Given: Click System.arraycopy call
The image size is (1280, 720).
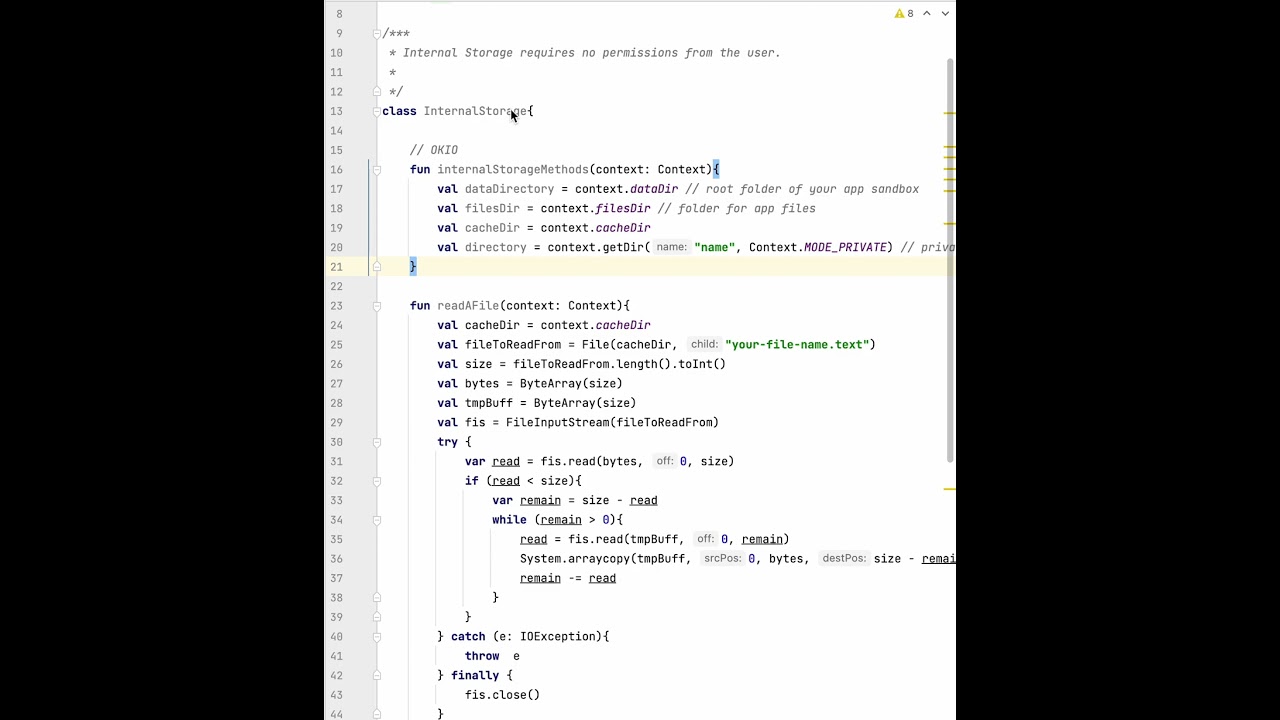Looking at the screenshot, I should click(574, 559).
